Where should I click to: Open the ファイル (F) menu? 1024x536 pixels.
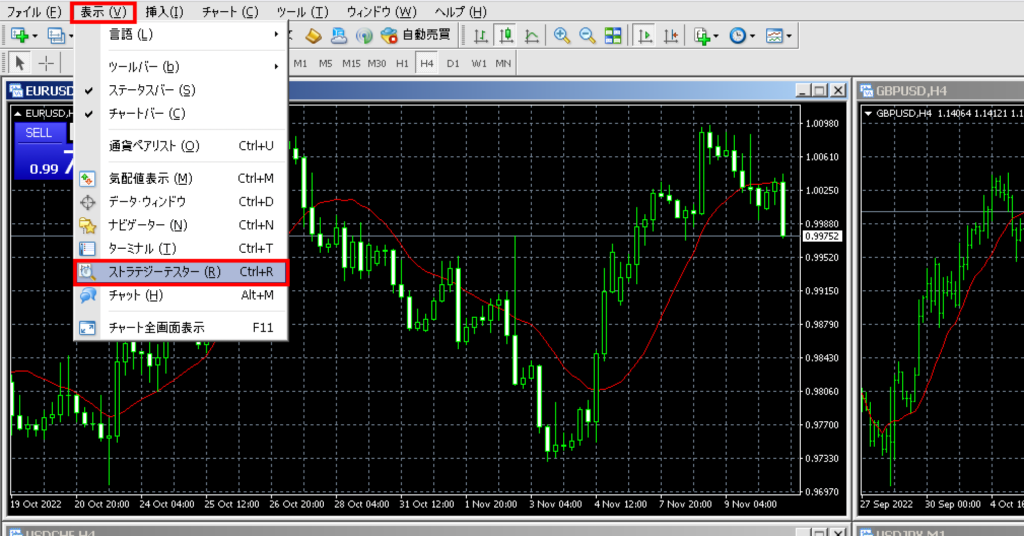(x=33, y=12)
